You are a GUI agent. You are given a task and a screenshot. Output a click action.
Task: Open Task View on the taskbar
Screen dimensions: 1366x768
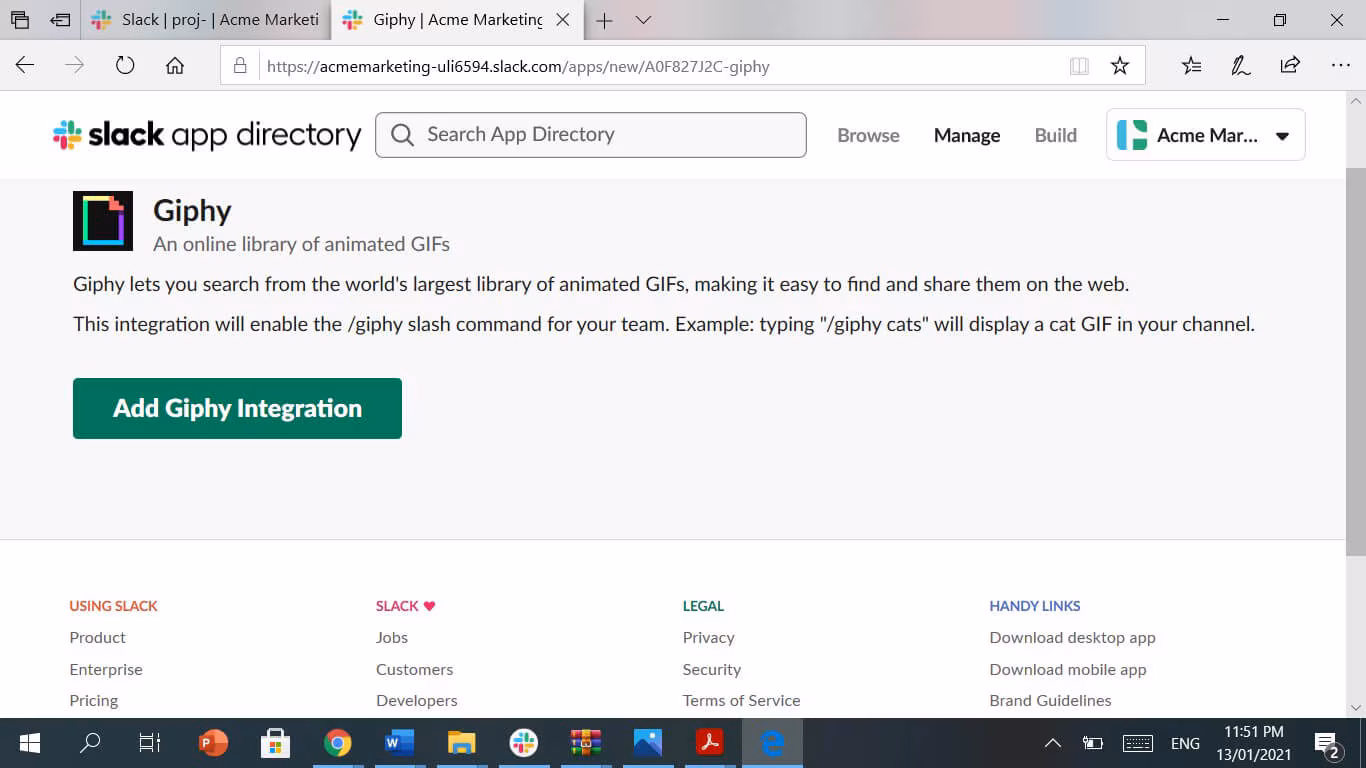(150, 743)
